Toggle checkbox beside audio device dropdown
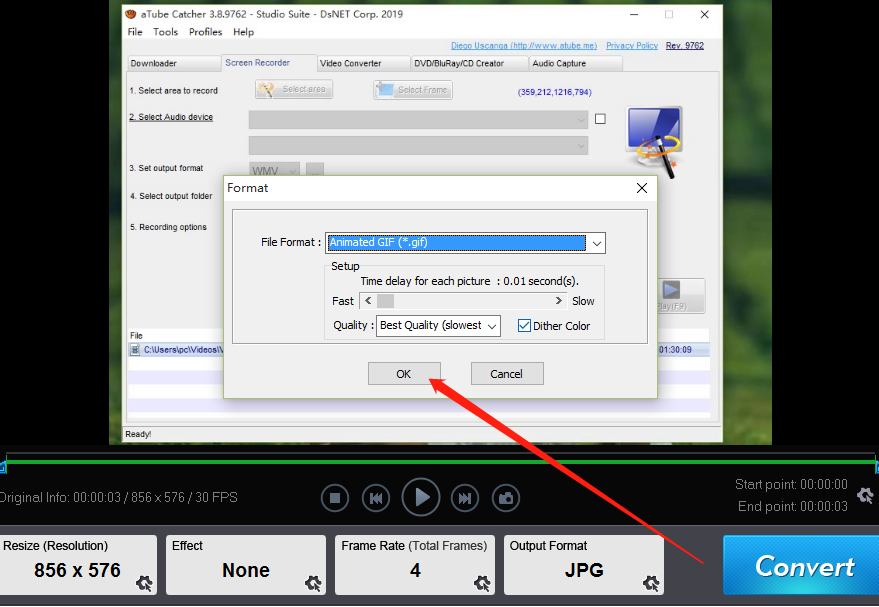 click(x=600, y=119)
